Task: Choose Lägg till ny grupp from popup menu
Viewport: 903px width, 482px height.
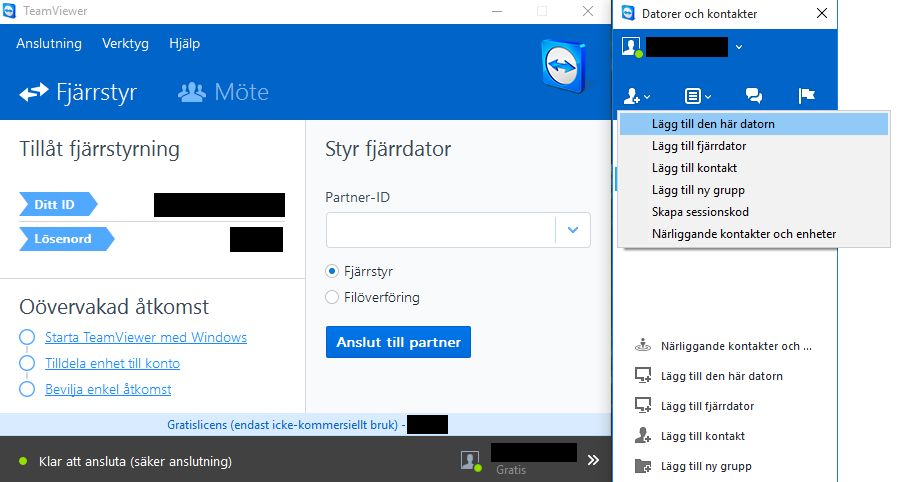Action: (754, 189)
